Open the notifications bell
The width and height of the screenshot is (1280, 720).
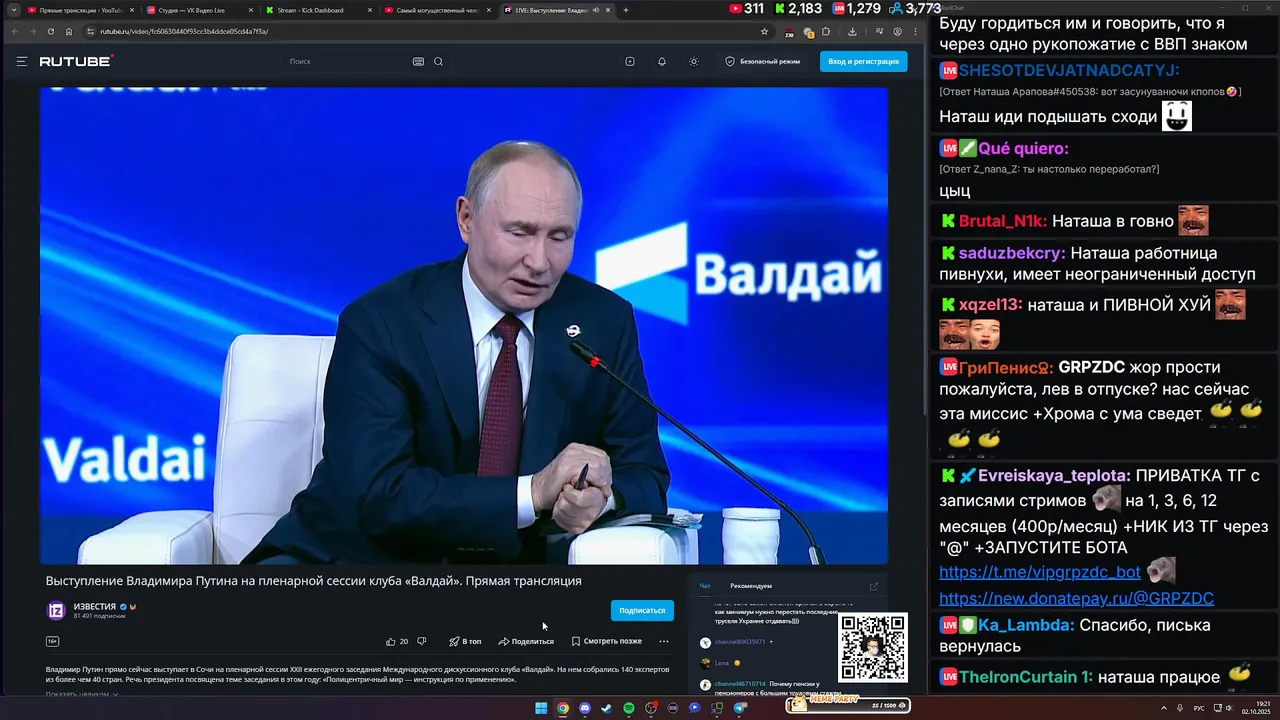click(x=662, y=61)
